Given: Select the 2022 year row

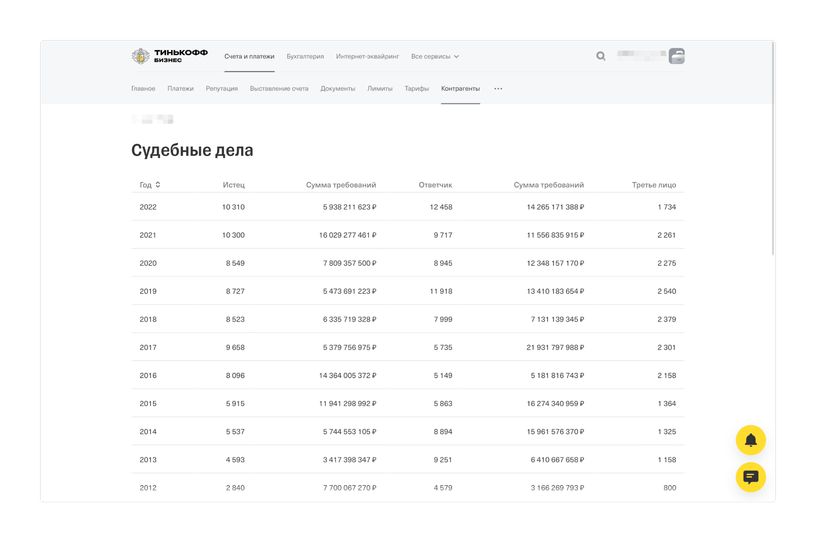Looking at the screenshot, I should (407, 207).
